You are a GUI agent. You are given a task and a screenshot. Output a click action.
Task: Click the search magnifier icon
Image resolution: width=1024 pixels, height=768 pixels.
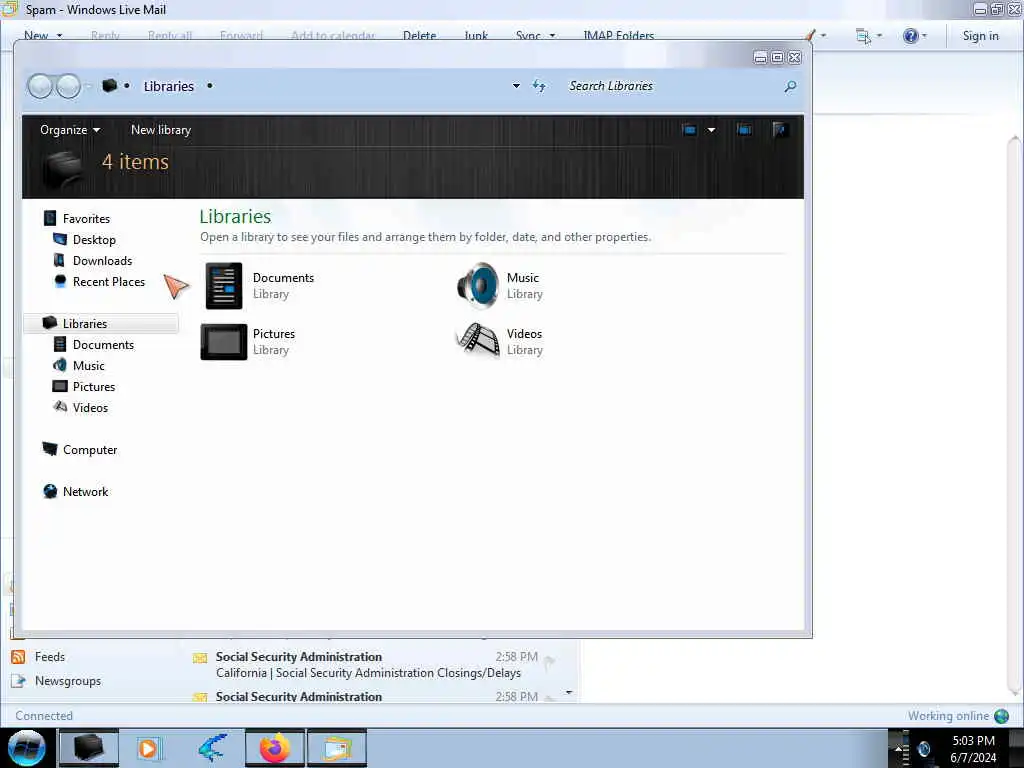coord(790,86)
